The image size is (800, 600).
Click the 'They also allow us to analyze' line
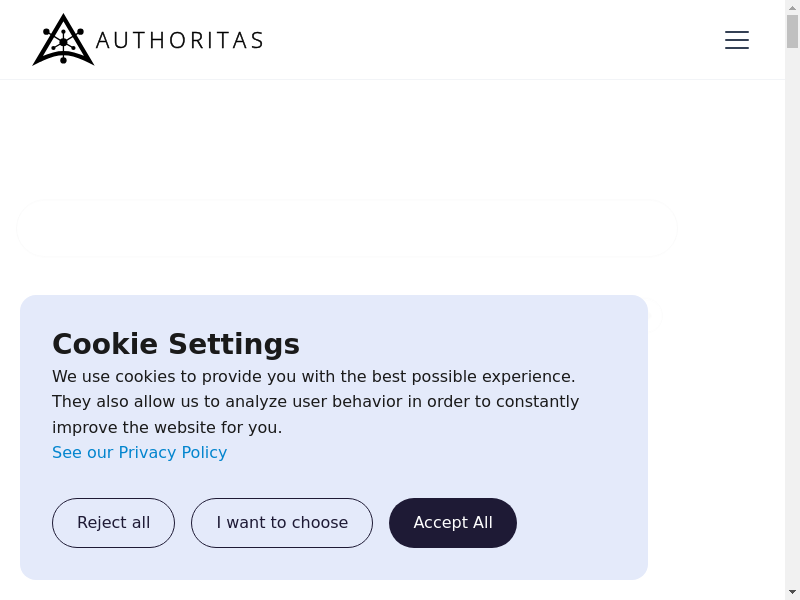315,401
